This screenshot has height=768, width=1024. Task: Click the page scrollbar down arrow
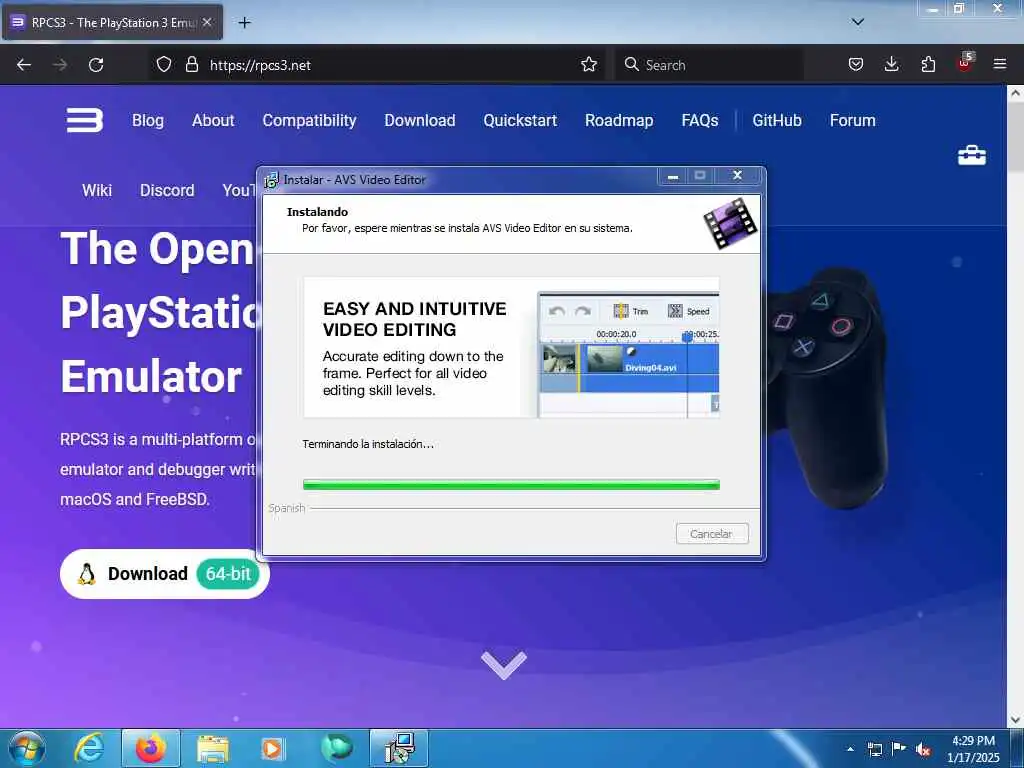coord(1016,720)
